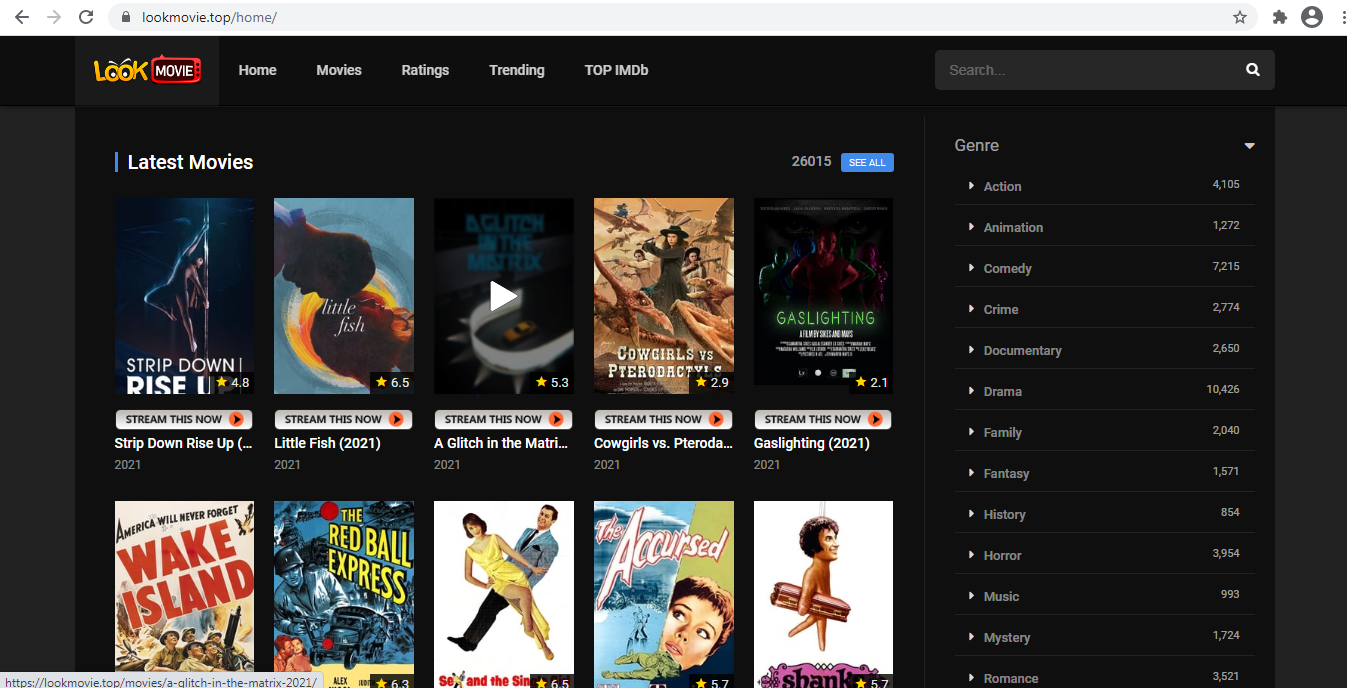Screen dimensions: 1347x688
Task: Click the 2.9 rating badge on Cowgirls vs Pterodactyls
Action: pos(712,382)
